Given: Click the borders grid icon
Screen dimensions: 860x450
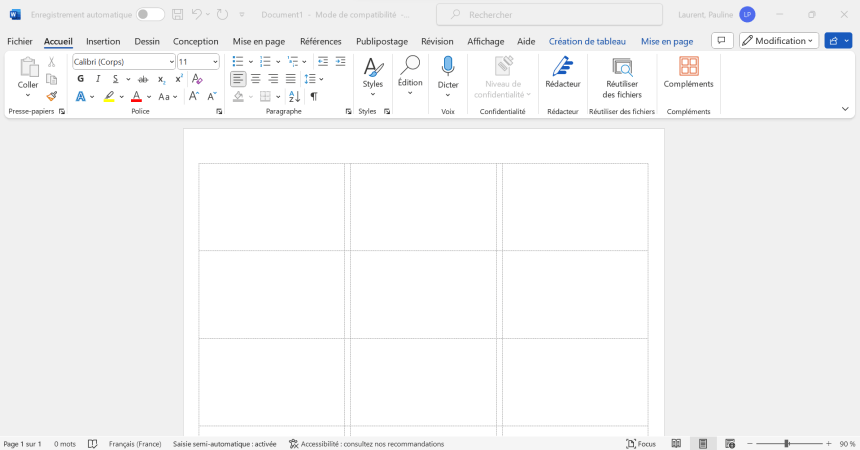Looking at the screenshot, I should 265,97.
